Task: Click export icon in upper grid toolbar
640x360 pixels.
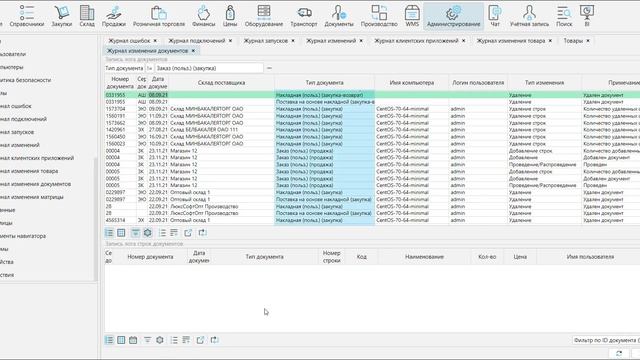Action: (188, 233)
